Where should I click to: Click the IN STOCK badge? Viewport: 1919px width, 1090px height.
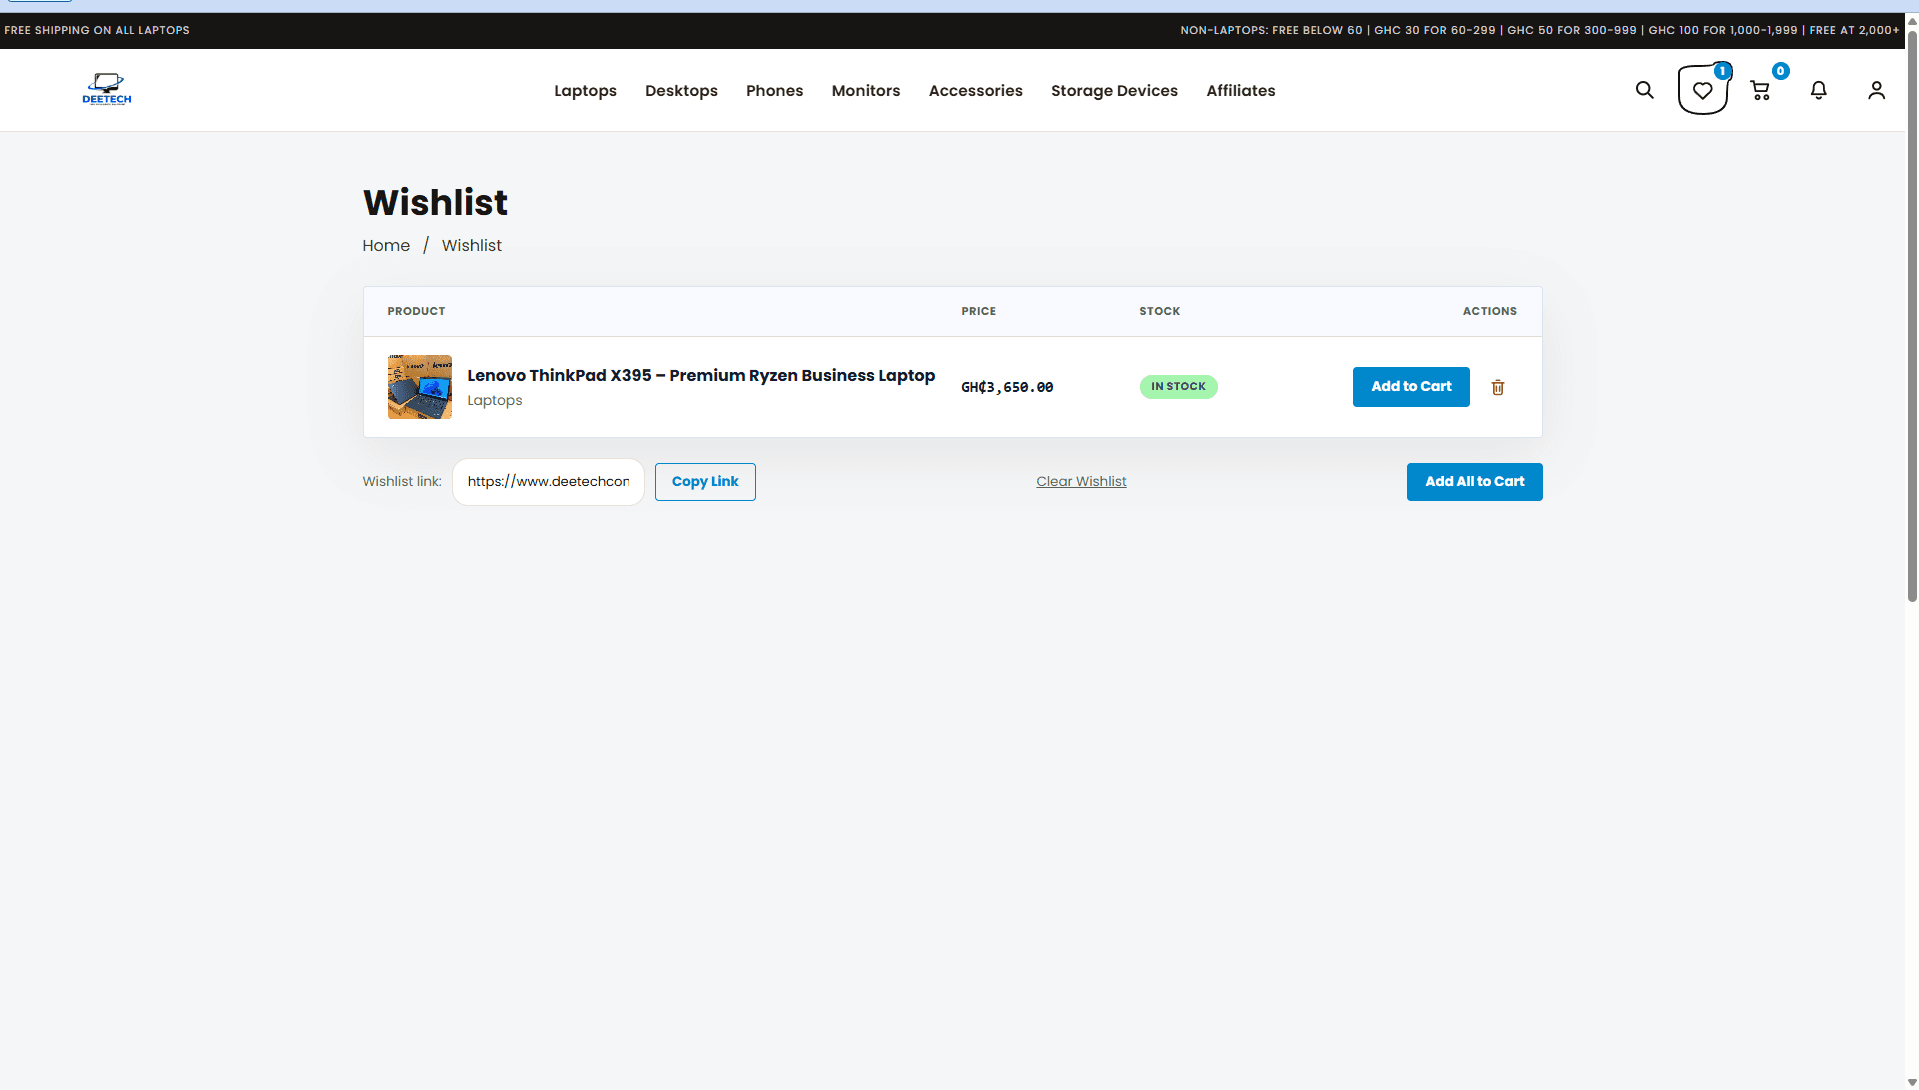click(1178, 387)
